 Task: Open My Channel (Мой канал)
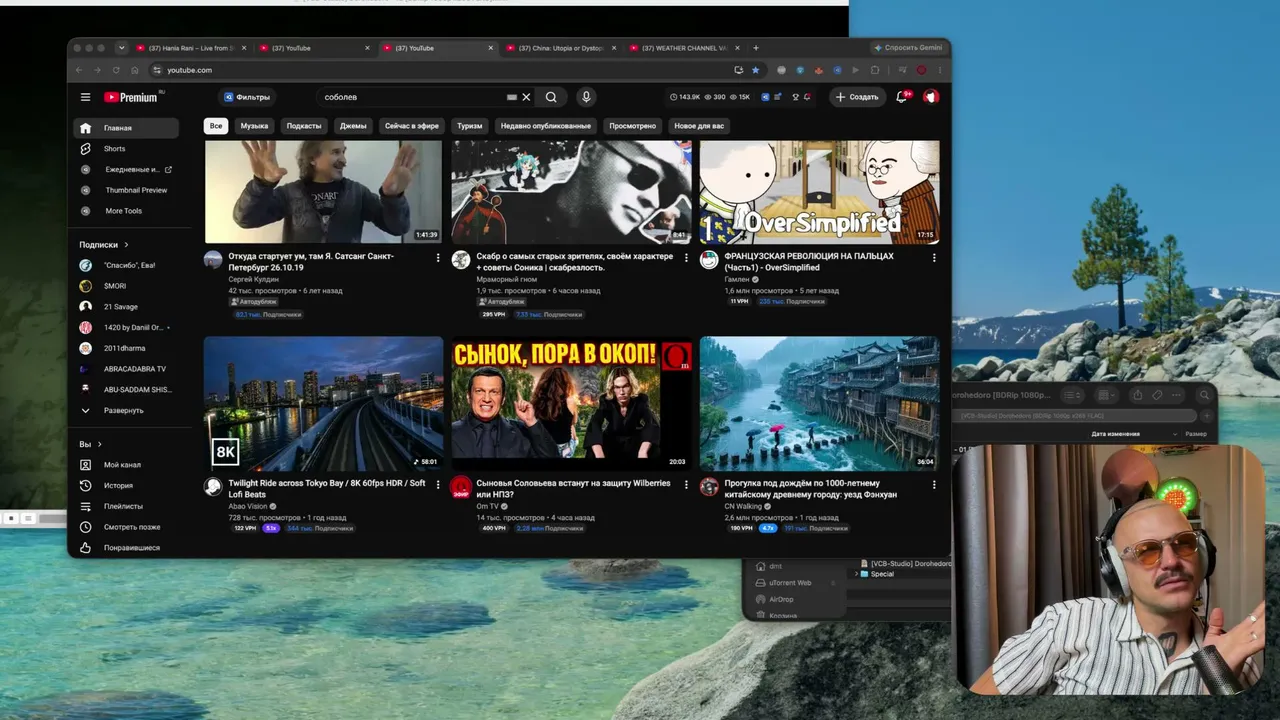coord(126,465)
